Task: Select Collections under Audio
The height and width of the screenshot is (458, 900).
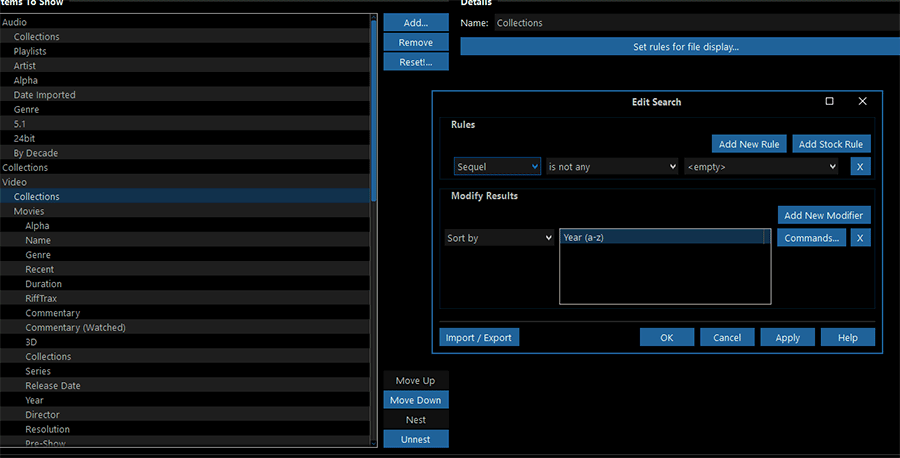Action: 185,36
